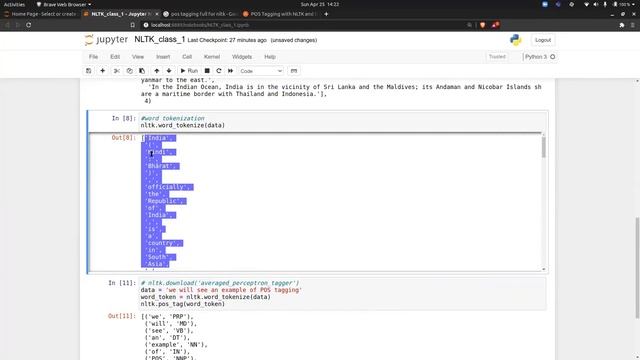The width and height of the screenshot is (640, 360).
Task: Insert a cell below with the plus icon
Action: point(102,71)
